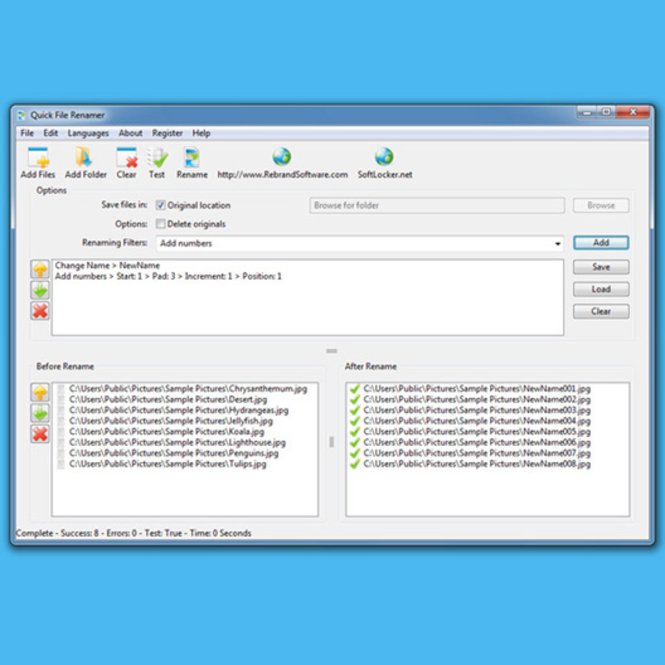Click the Save filters button
This screenshot has width=665, height=665.
tap(601, 267)
